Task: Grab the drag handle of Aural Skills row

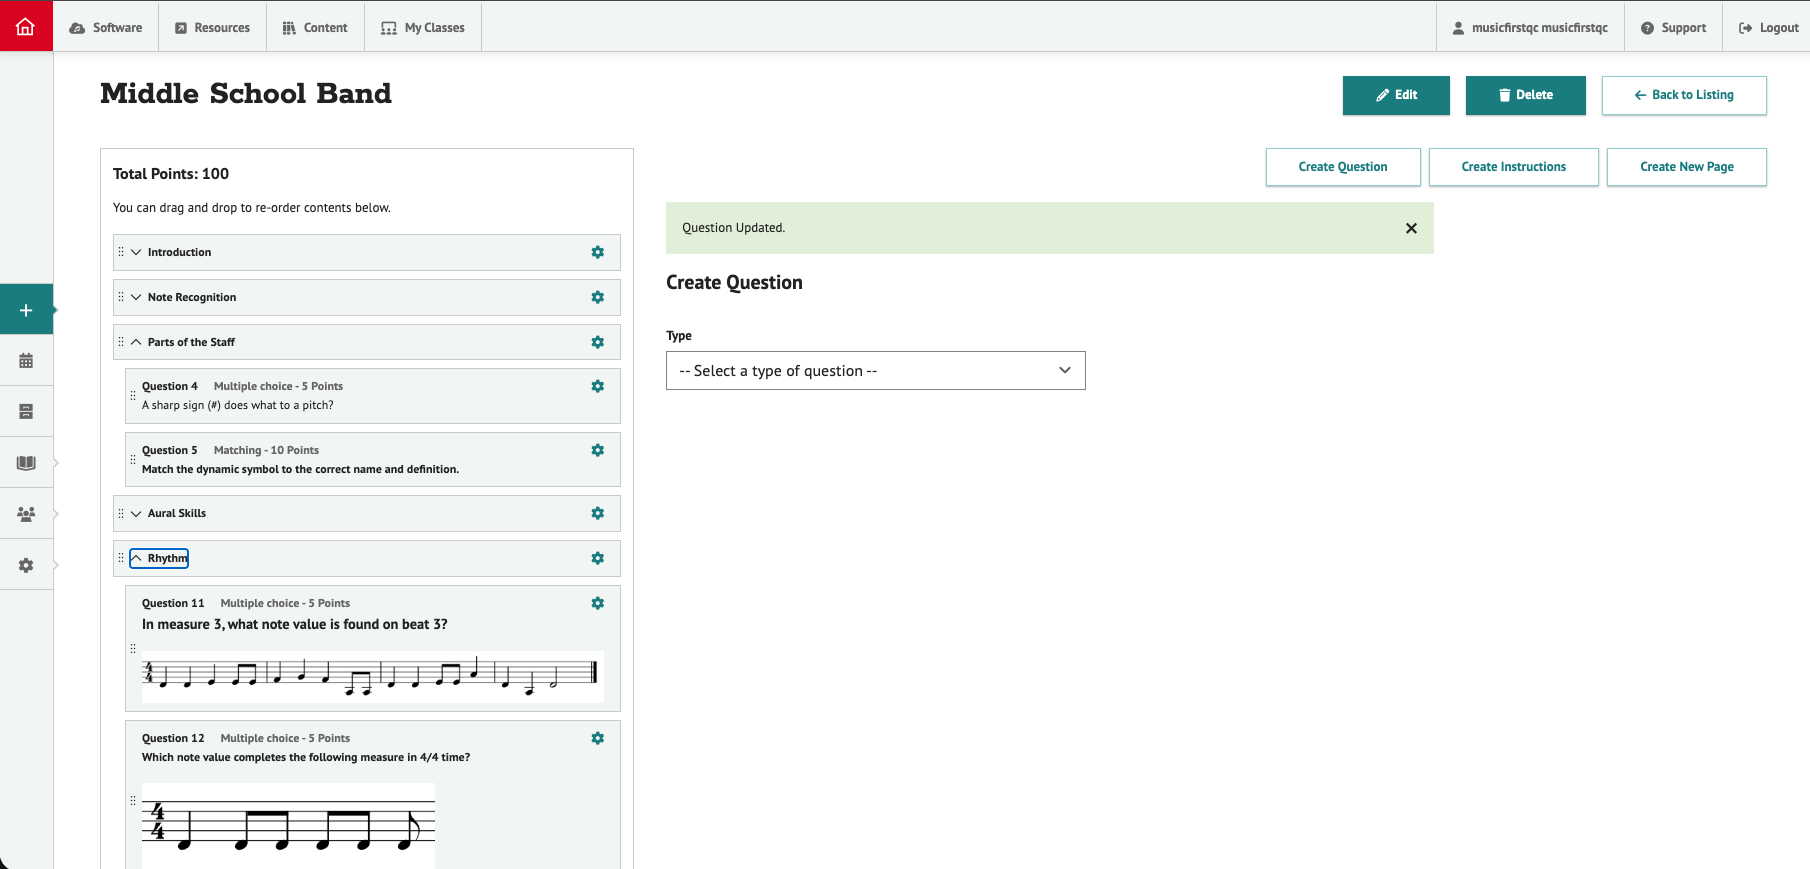Action: (x=121, y=513)
